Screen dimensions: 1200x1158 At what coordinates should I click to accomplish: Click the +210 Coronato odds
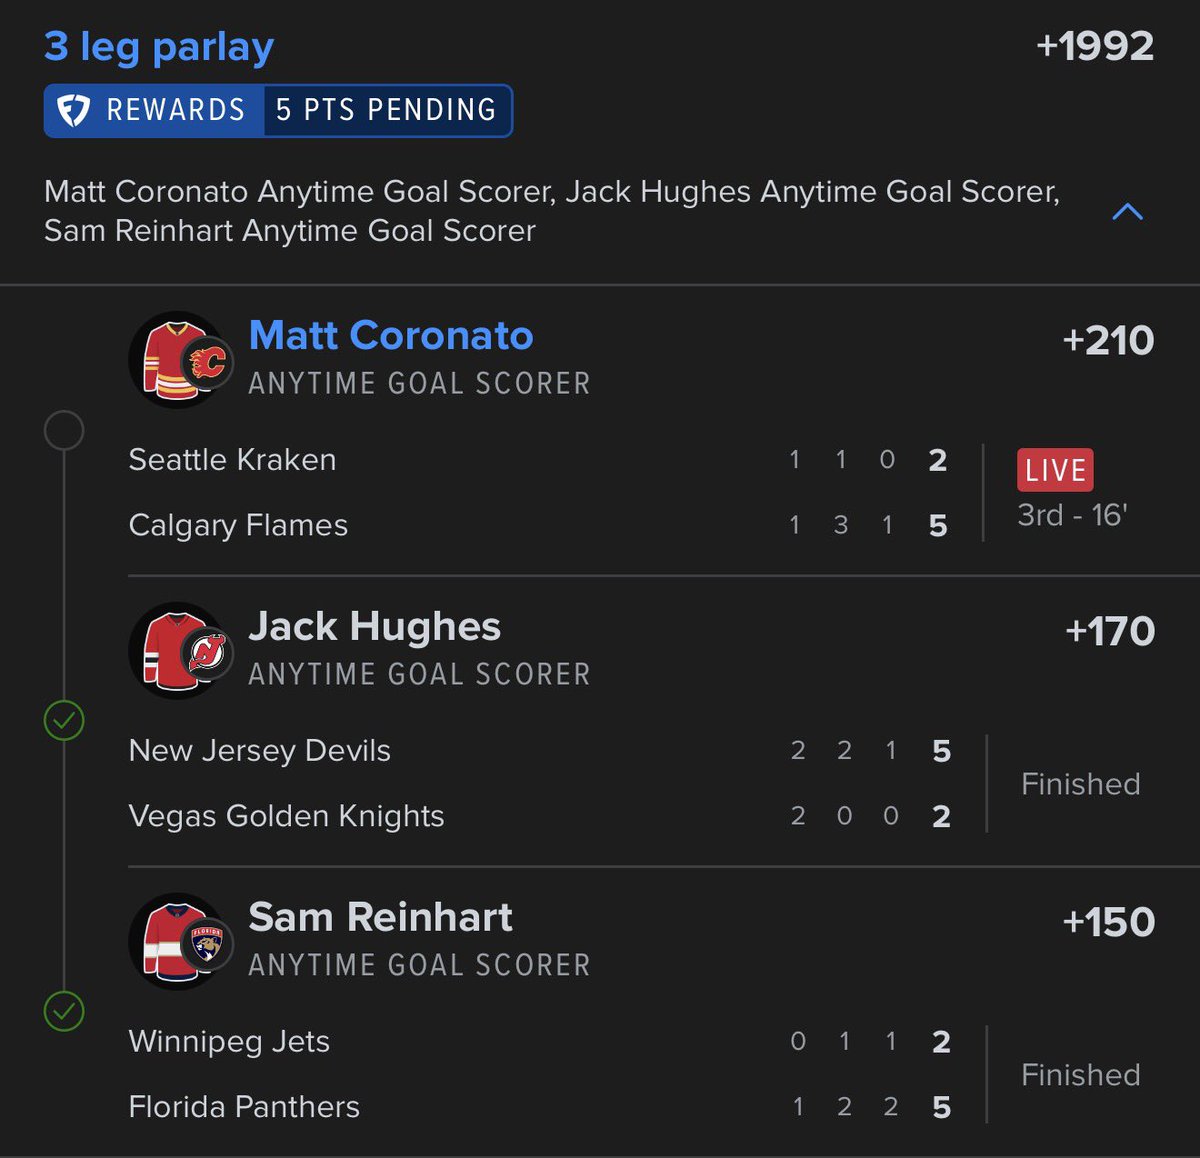click(x=1108, y=340)
